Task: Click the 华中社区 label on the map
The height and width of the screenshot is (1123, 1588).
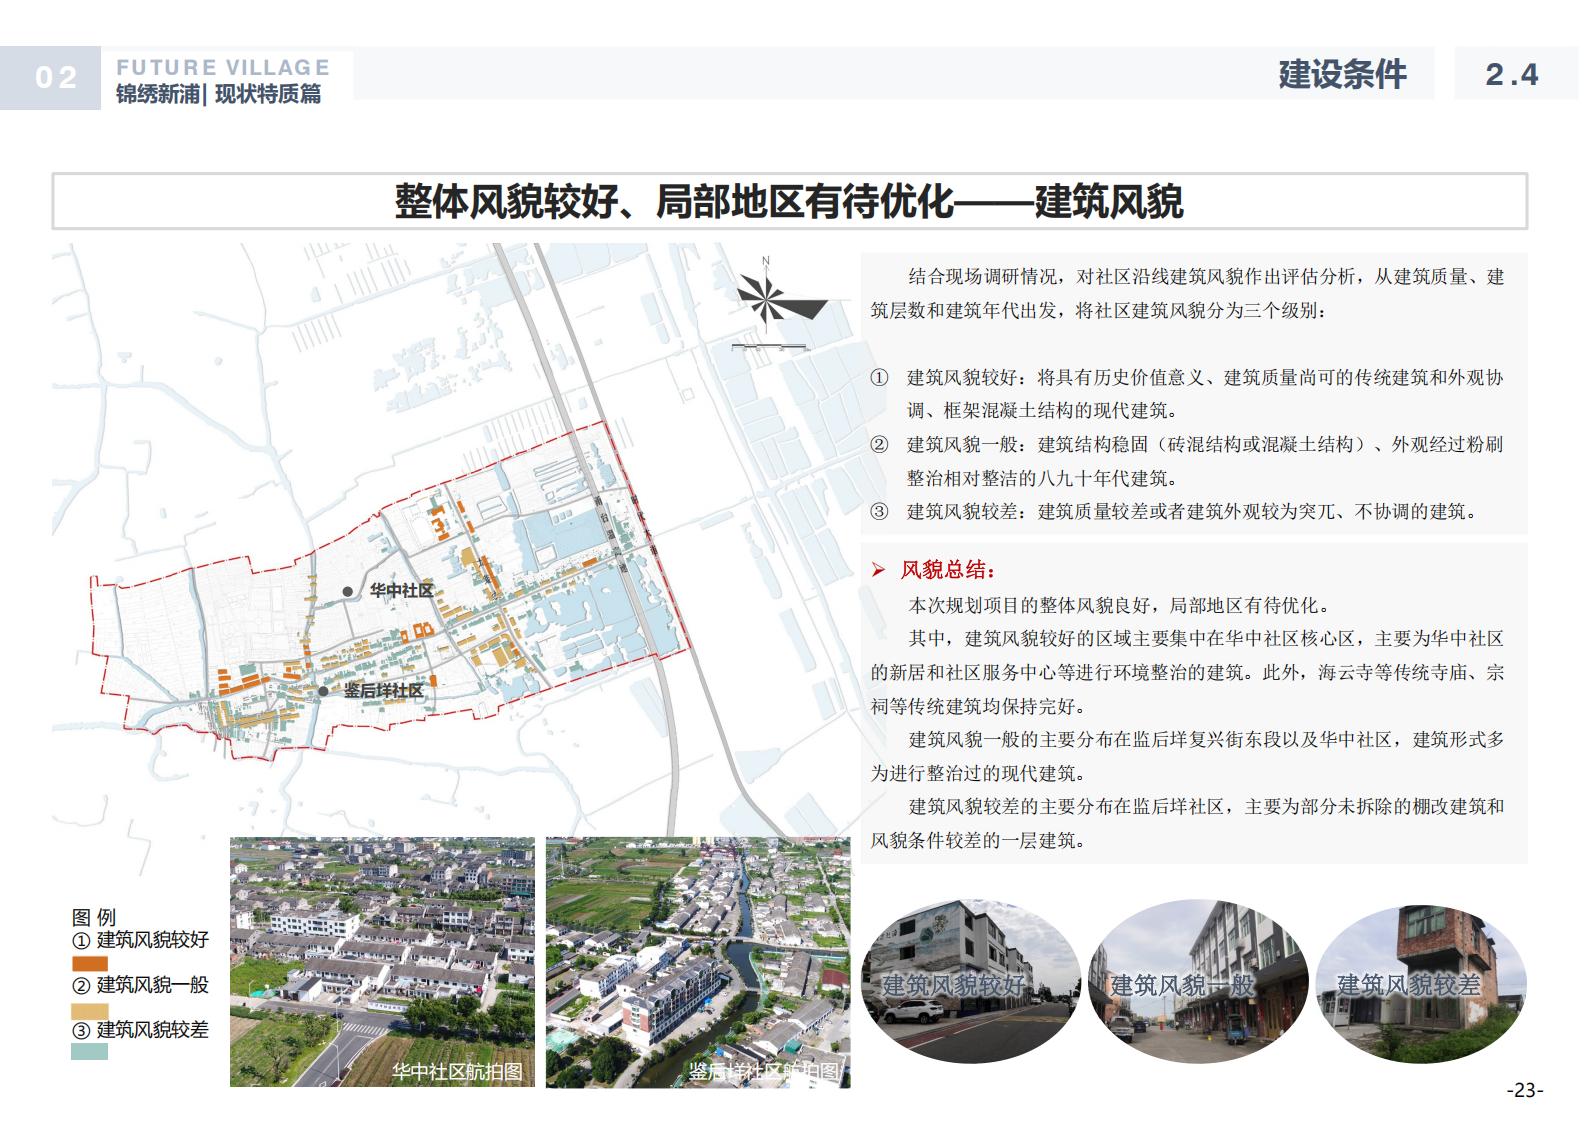Action: pyautogui.click(x=401, y=591)
